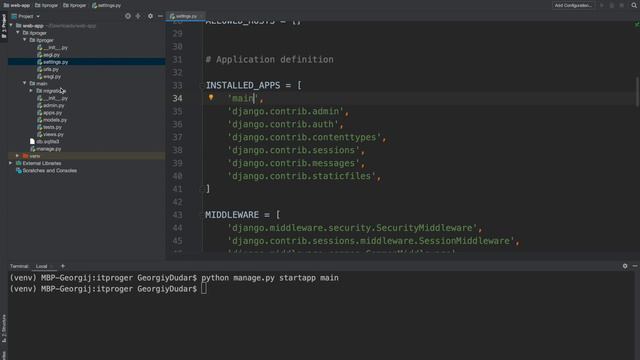
Task: Click 'django.contrib.admin' on line 35
Action: pos(286,111)
